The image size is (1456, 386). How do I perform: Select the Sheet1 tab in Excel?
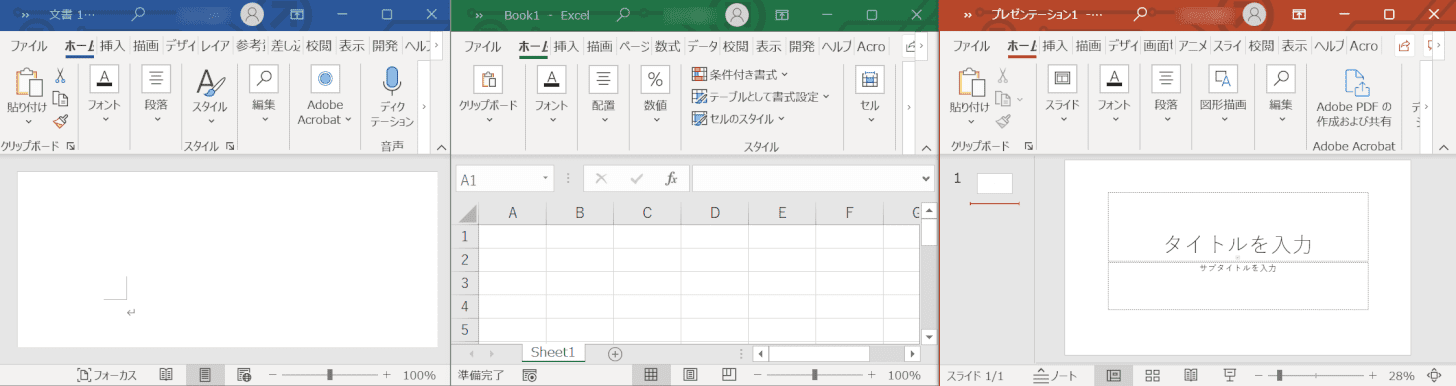point(553,352)
